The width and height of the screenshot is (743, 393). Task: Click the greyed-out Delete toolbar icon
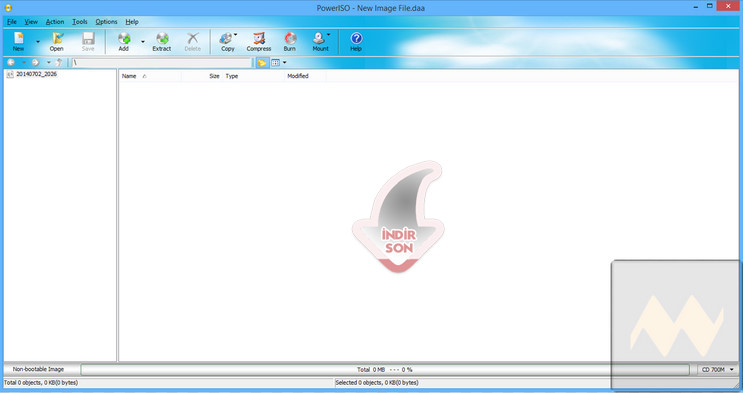tap(192, 42)
